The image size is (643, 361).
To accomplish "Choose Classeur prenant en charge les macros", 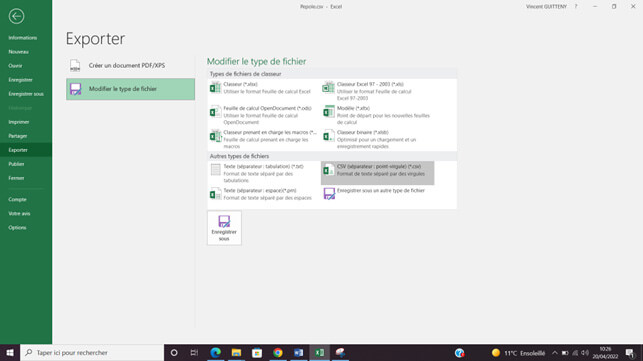I will click(x=264, y=139).
